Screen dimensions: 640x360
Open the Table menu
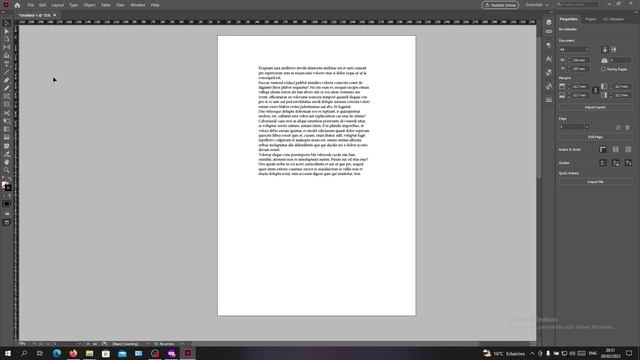(x=106, y=5)
